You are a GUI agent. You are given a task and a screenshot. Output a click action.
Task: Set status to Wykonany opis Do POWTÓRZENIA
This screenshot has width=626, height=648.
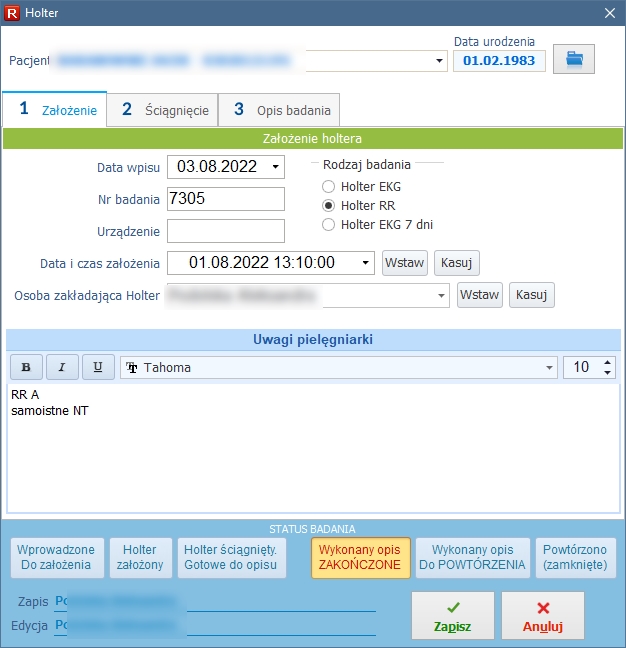(472, 557)
